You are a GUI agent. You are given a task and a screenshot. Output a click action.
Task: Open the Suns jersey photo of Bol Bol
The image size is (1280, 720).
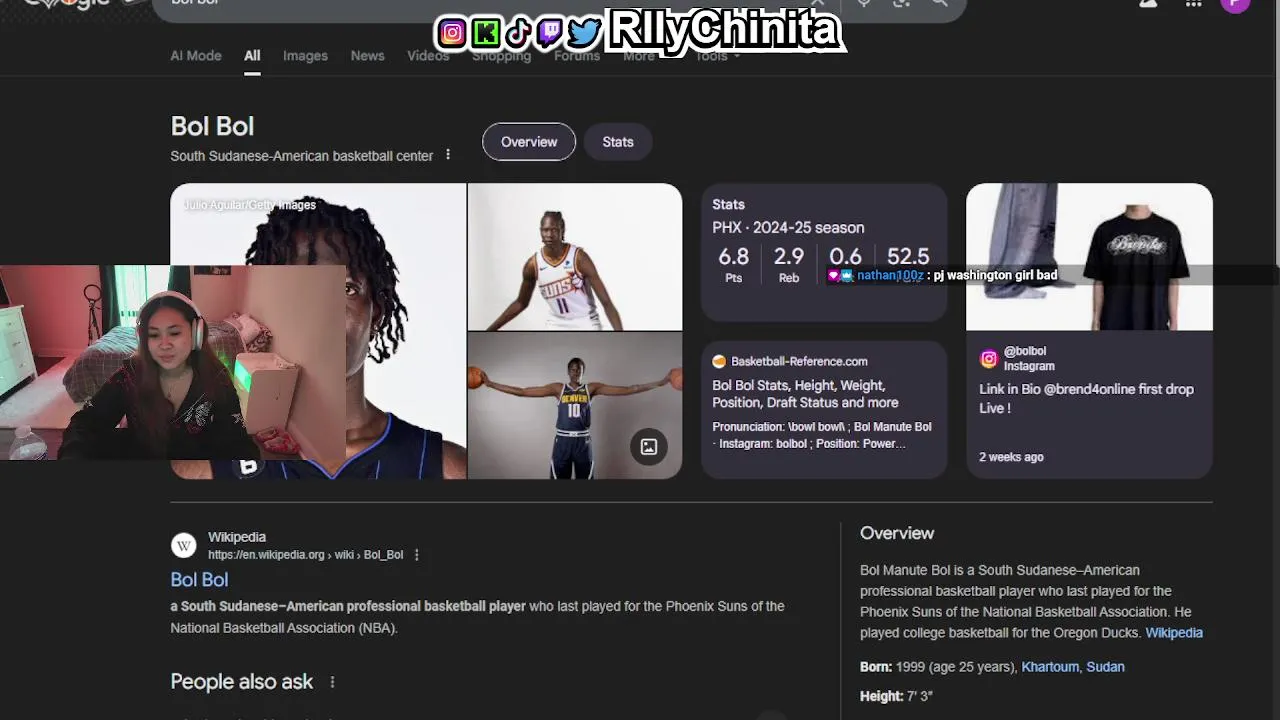tap(575, 256)
